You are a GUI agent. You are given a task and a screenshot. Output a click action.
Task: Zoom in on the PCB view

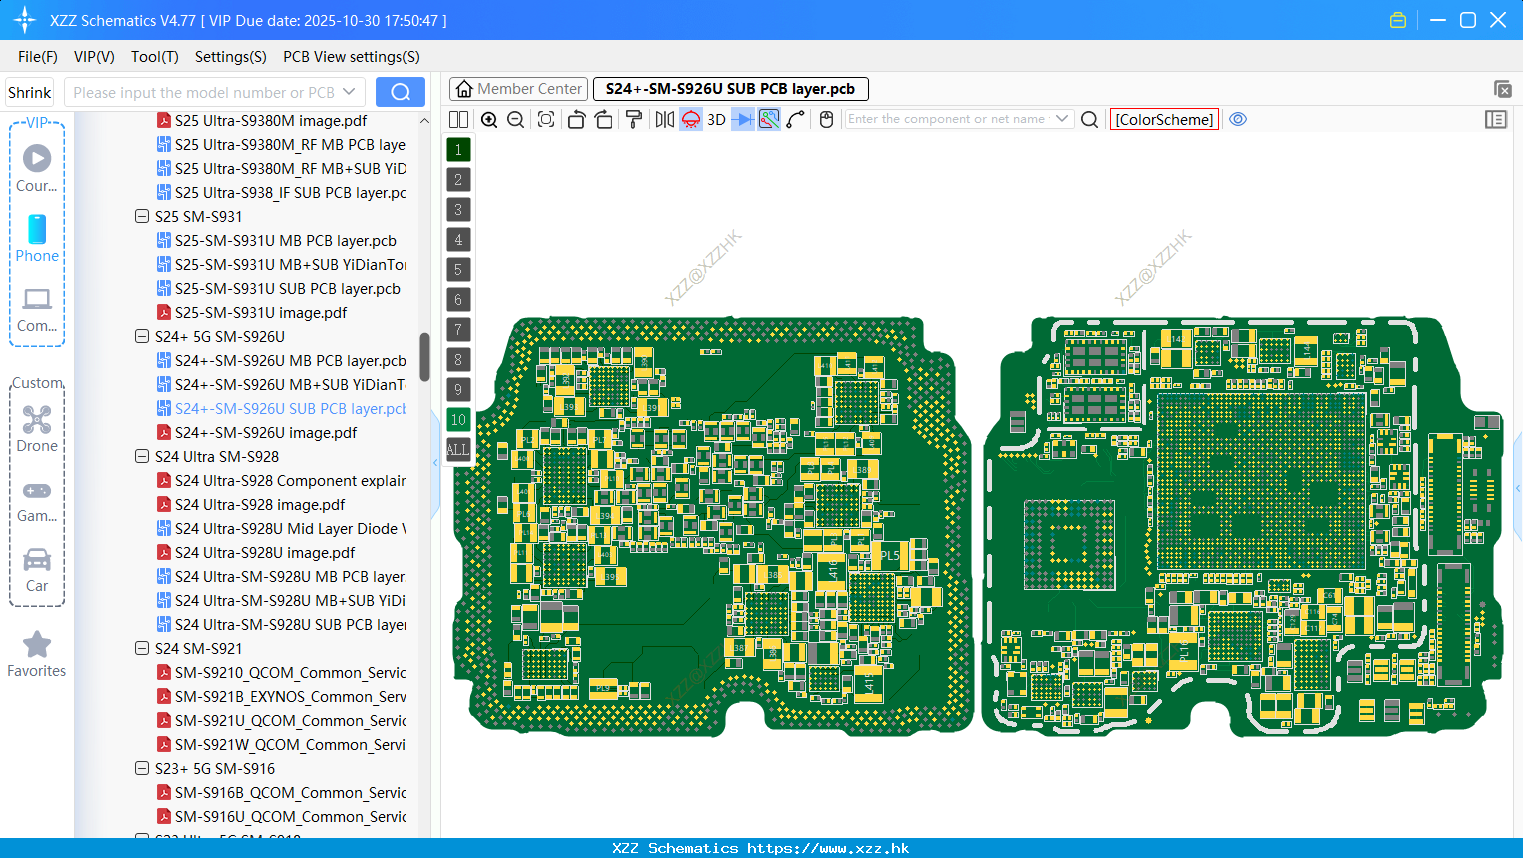[489, 119]
